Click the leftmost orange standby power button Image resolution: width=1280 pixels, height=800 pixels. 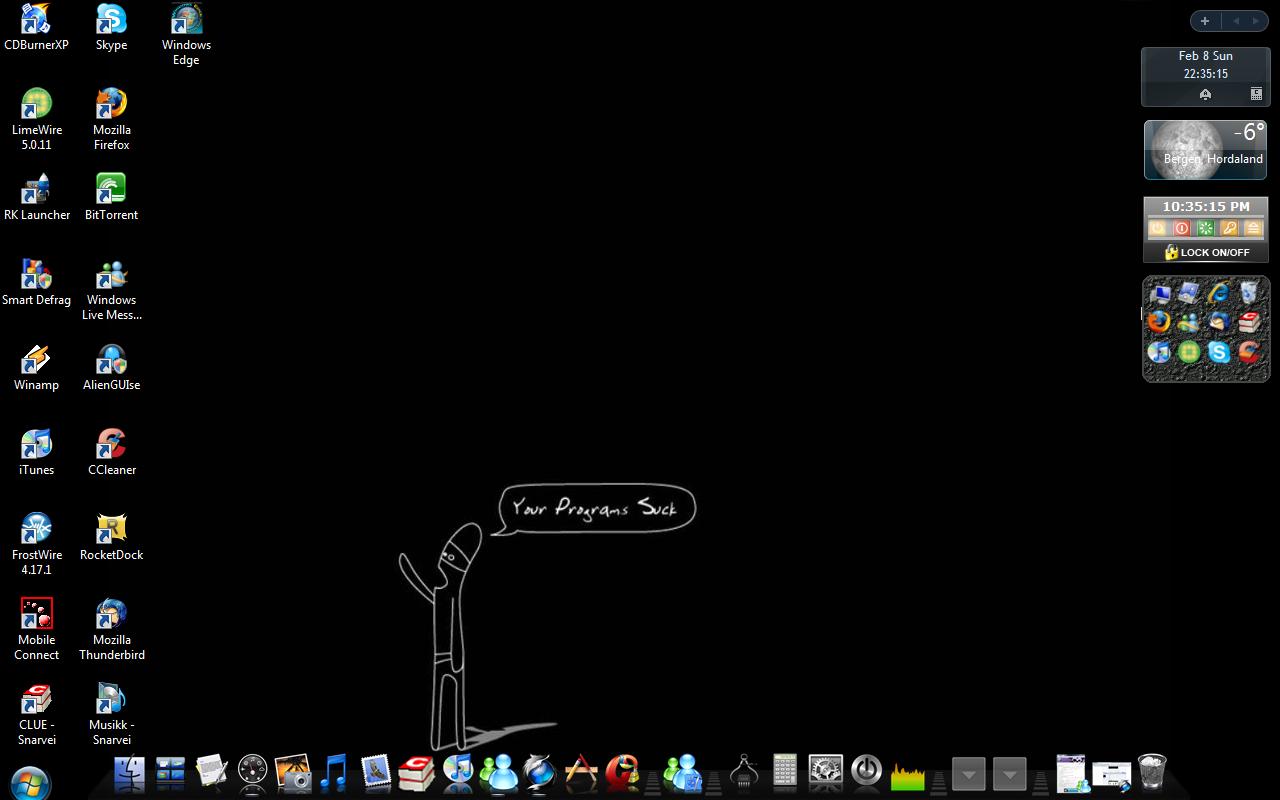1157,229
